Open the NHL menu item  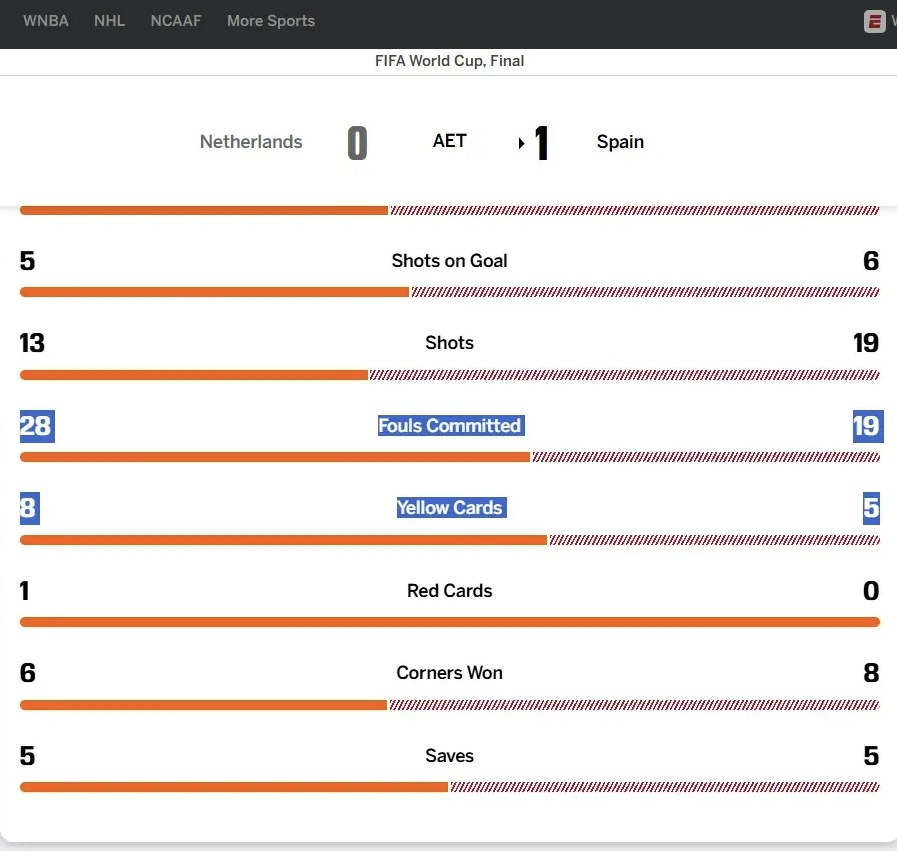[109, 21]
